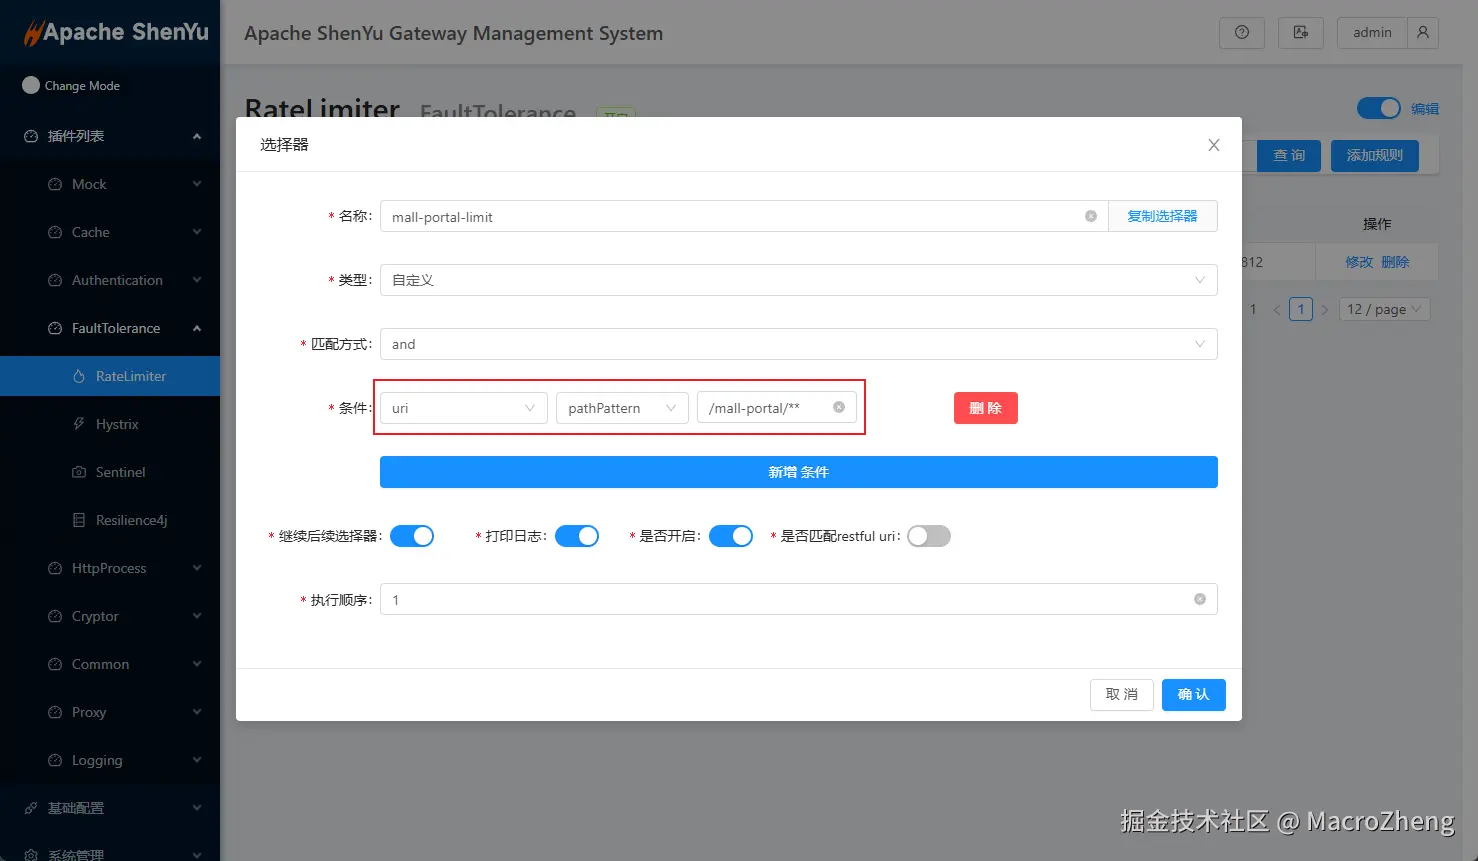Click the 新增 条件 add condition button
Image resolution: width=1478 pixels, height=861 pixels.
pos(799,472)
